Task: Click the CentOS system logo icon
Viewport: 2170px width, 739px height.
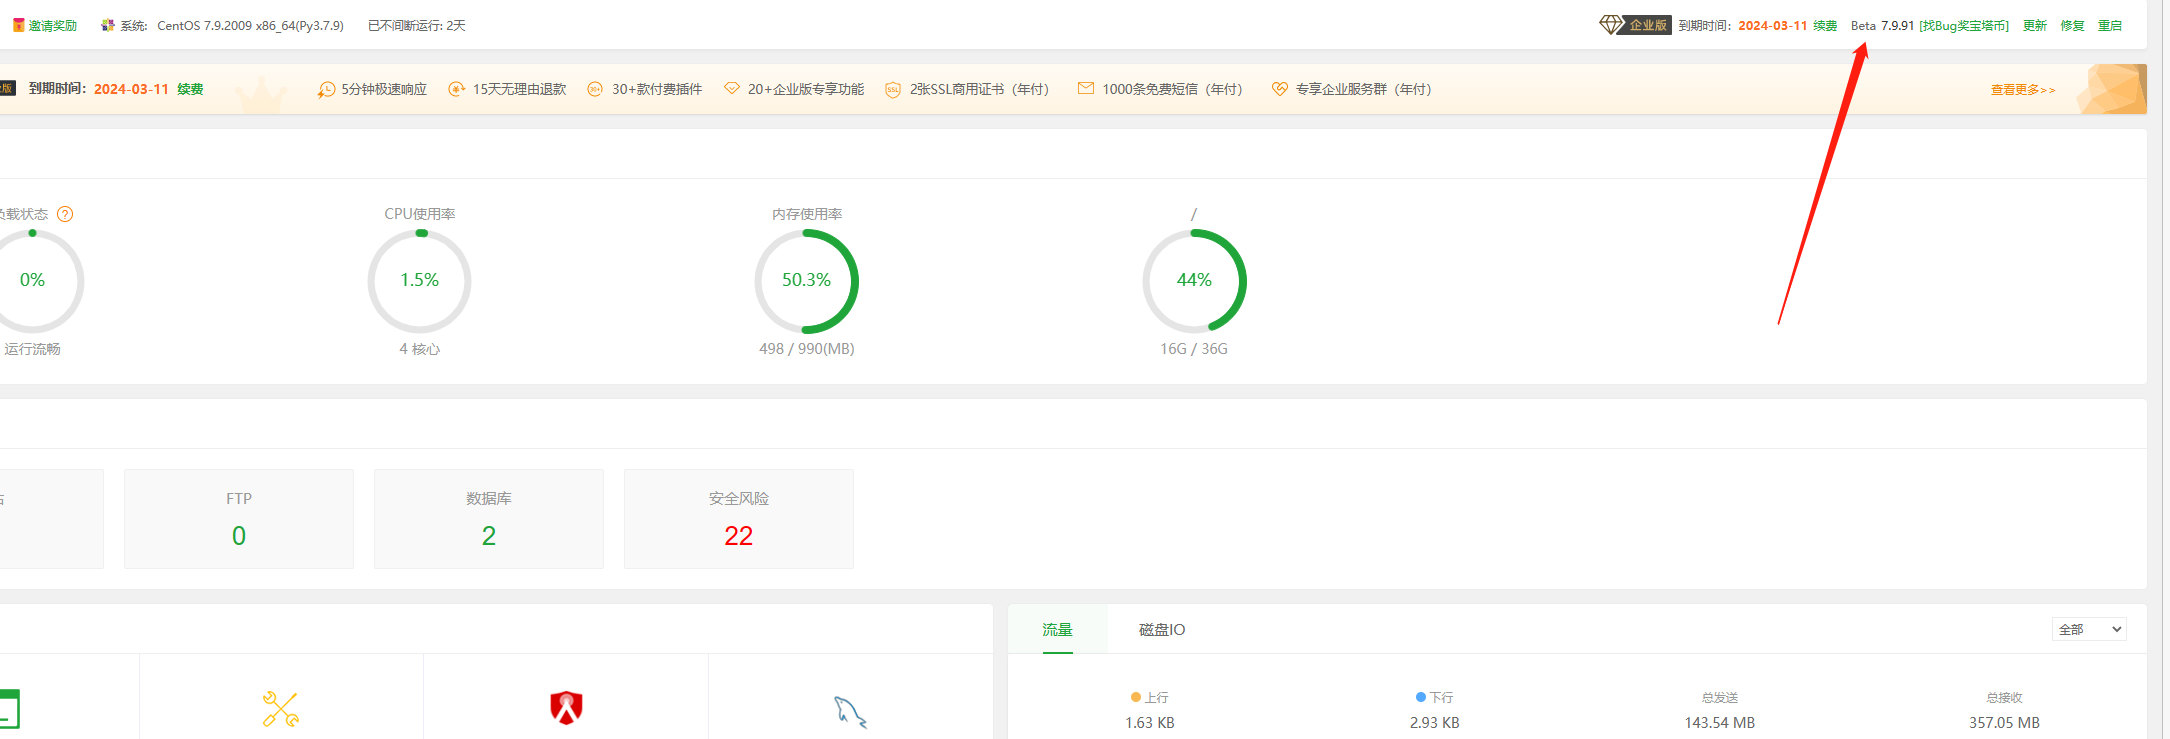Action: [107, 25]
